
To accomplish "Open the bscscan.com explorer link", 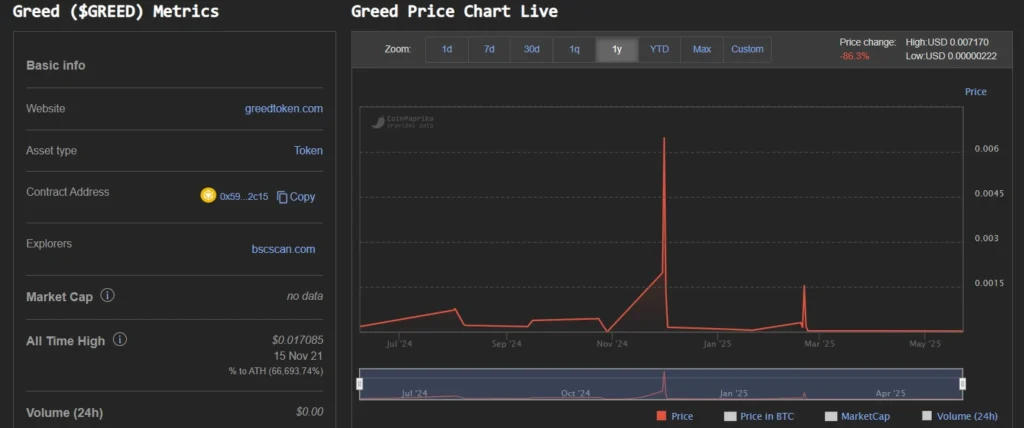I will (283, 249).
